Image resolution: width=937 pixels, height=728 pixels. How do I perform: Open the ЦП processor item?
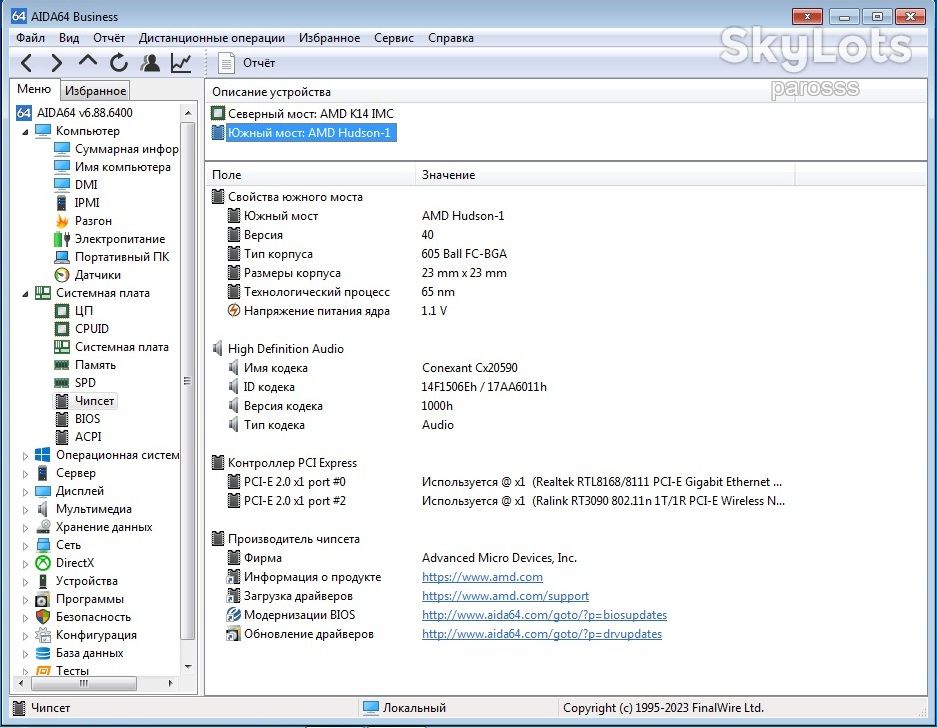pyautogui.click(x=74, y=311)
